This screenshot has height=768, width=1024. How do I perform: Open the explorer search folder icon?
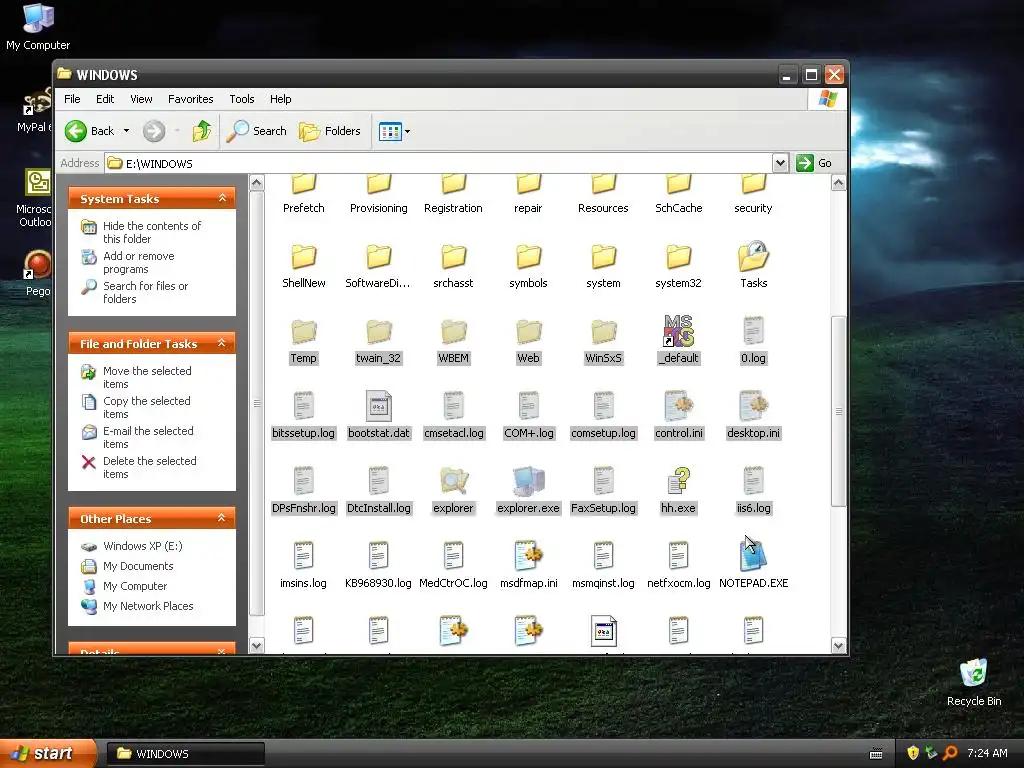[453, 482]
